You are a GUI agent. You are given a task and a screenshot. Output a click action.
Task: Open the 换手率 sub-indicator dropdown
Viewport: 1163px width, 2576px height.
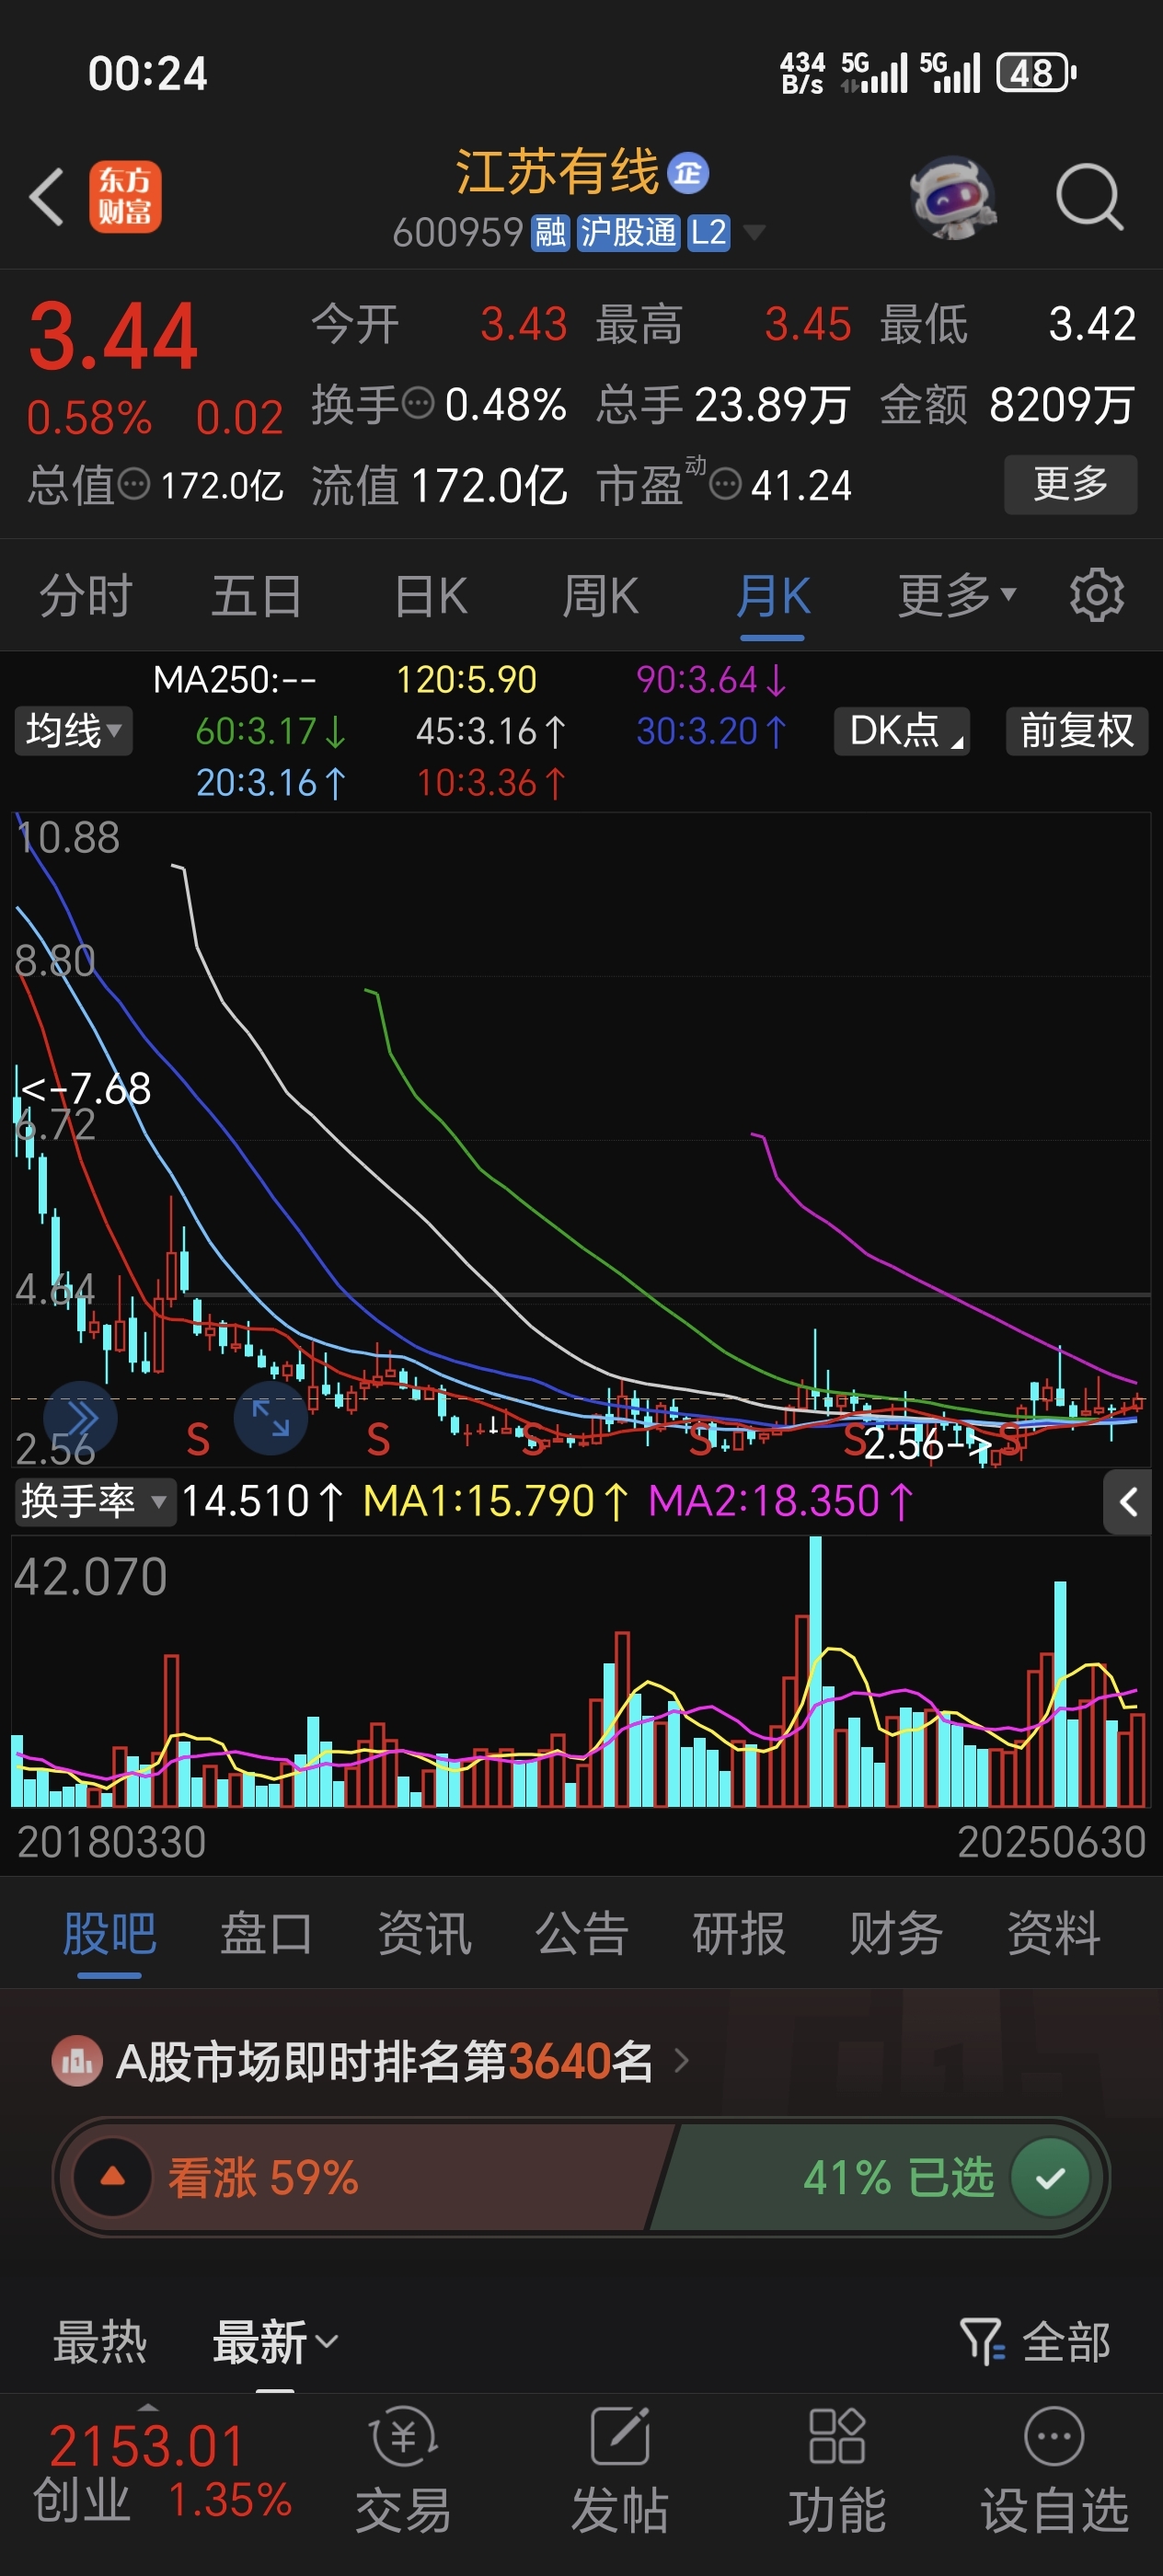(x=95, y=1502)
